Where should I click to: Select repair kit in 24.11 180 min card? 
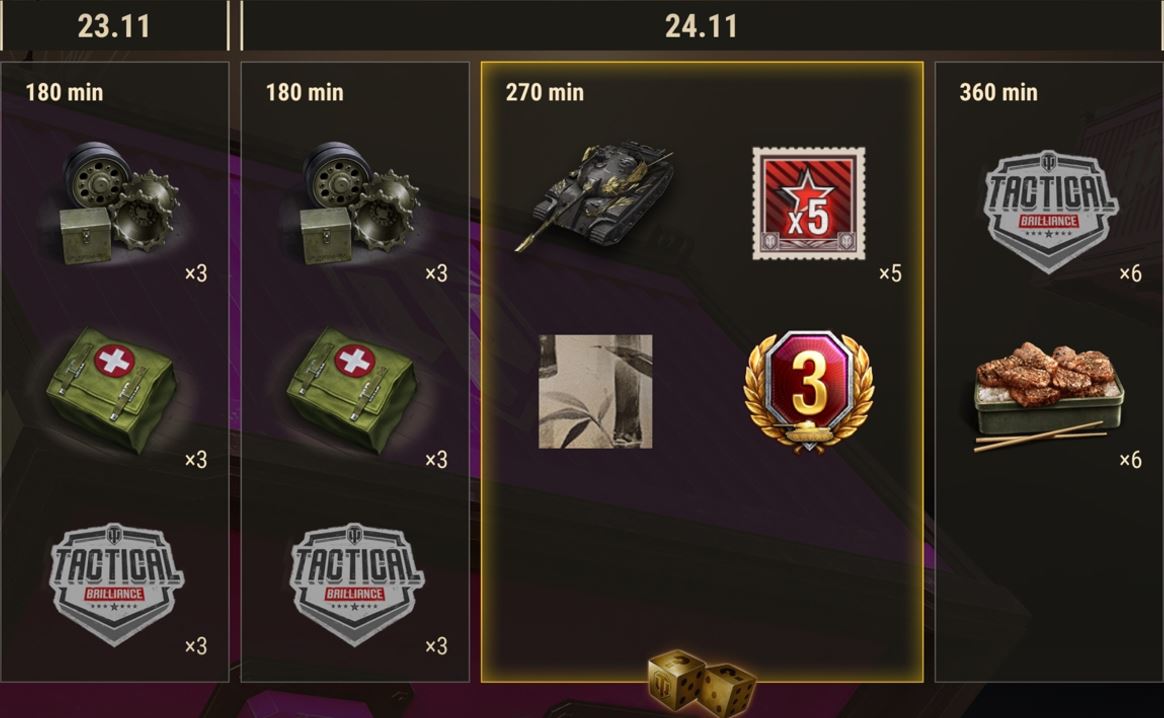(359, 203)
